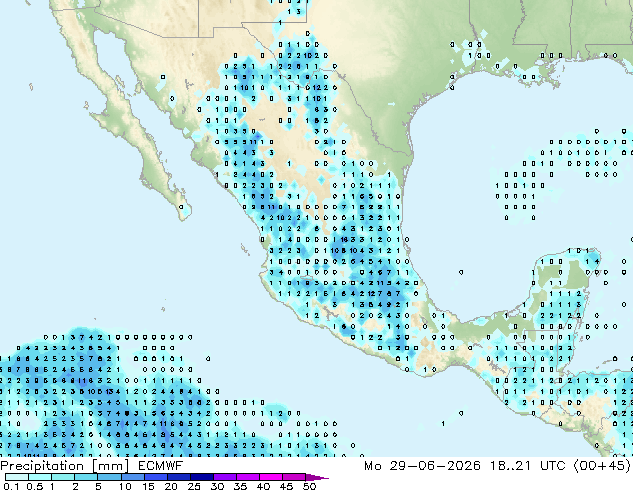Click the '[mm]' unit label
The height and width of the screenshot is (490, 634).
click(110, 466)
